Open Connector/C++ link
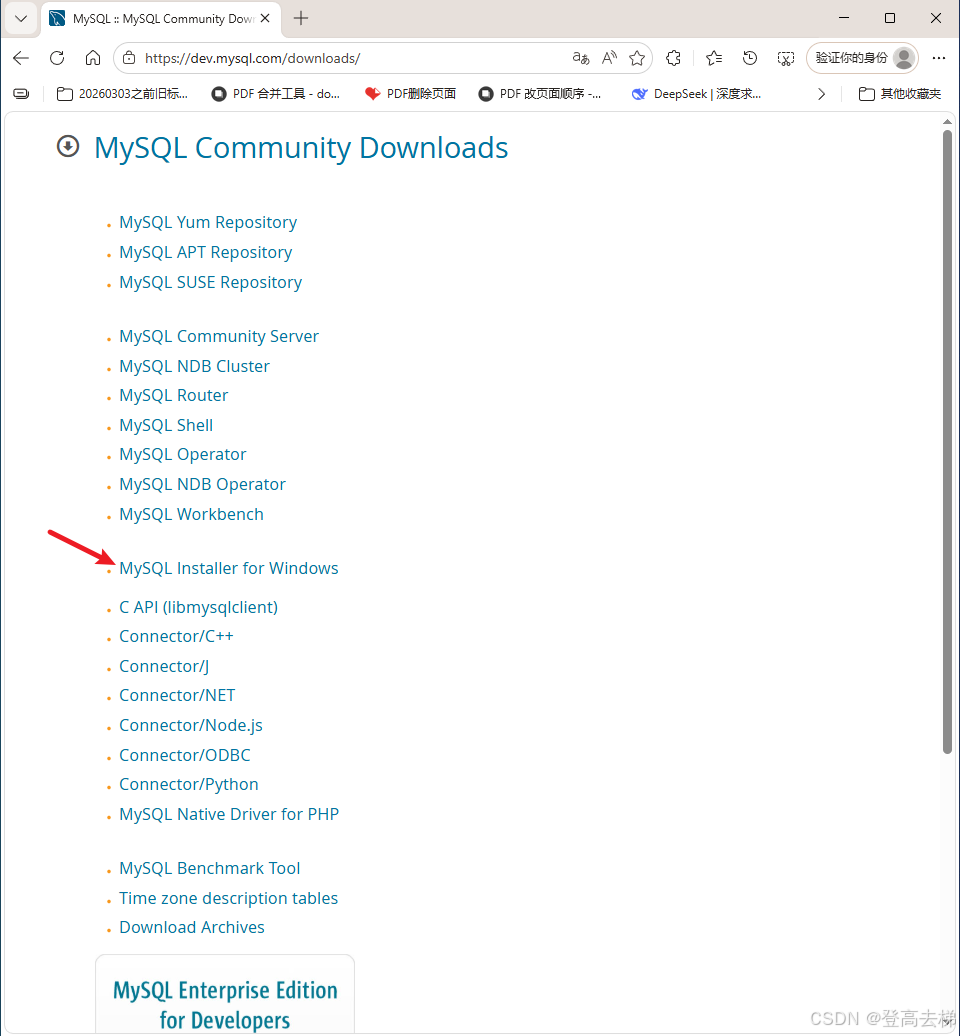This screenshot has height=1036, width=960. coord(176,636)
